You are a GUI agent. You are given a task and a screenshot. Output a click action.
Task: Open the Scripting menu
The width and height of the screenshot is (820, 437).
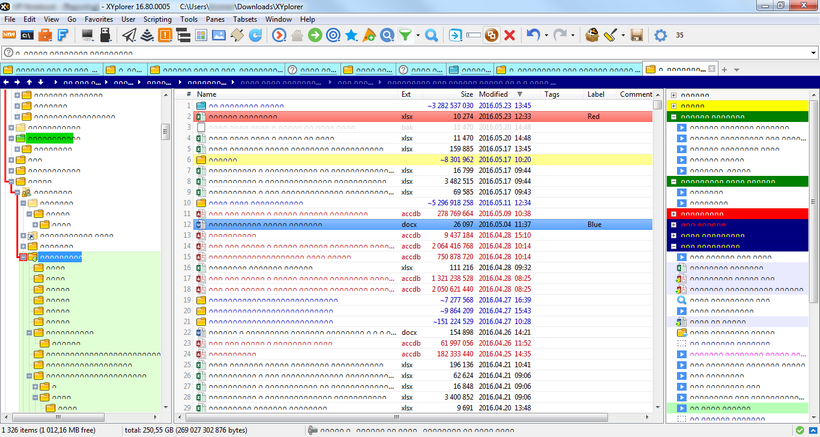pyautogui.click(x=159, y=19)
